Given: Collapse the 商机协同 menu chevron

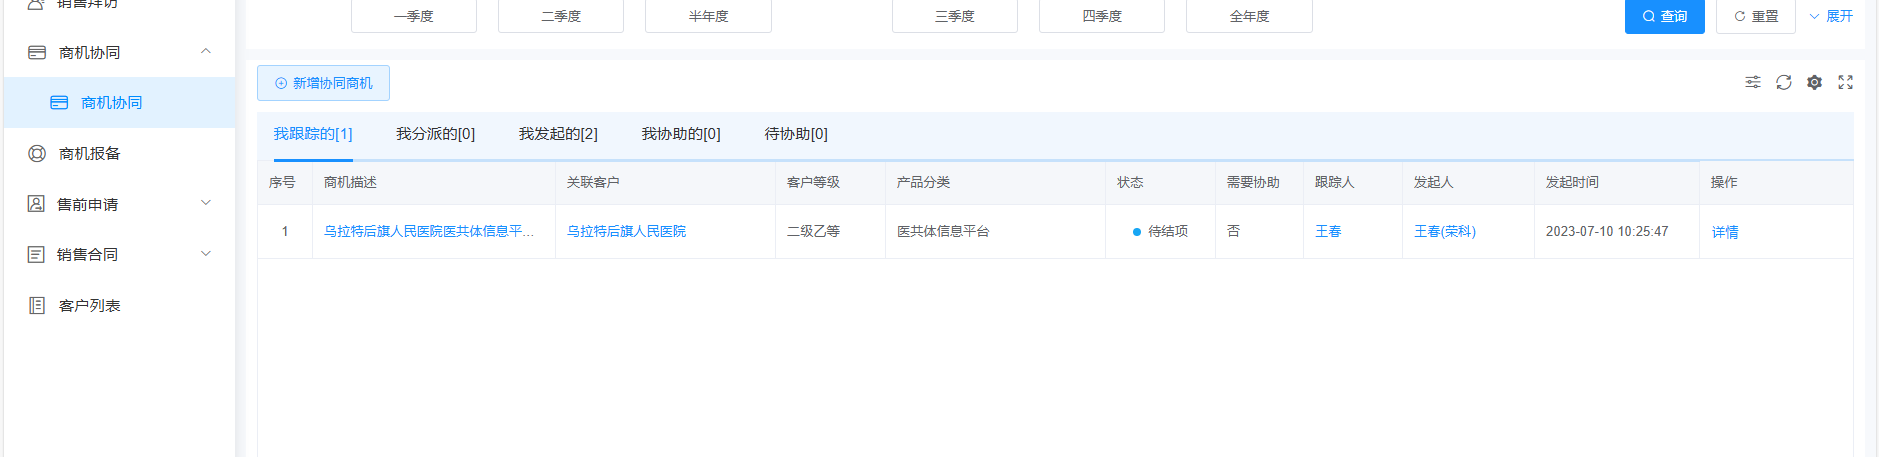Looking at the screenshot, I should pos(206,51).
